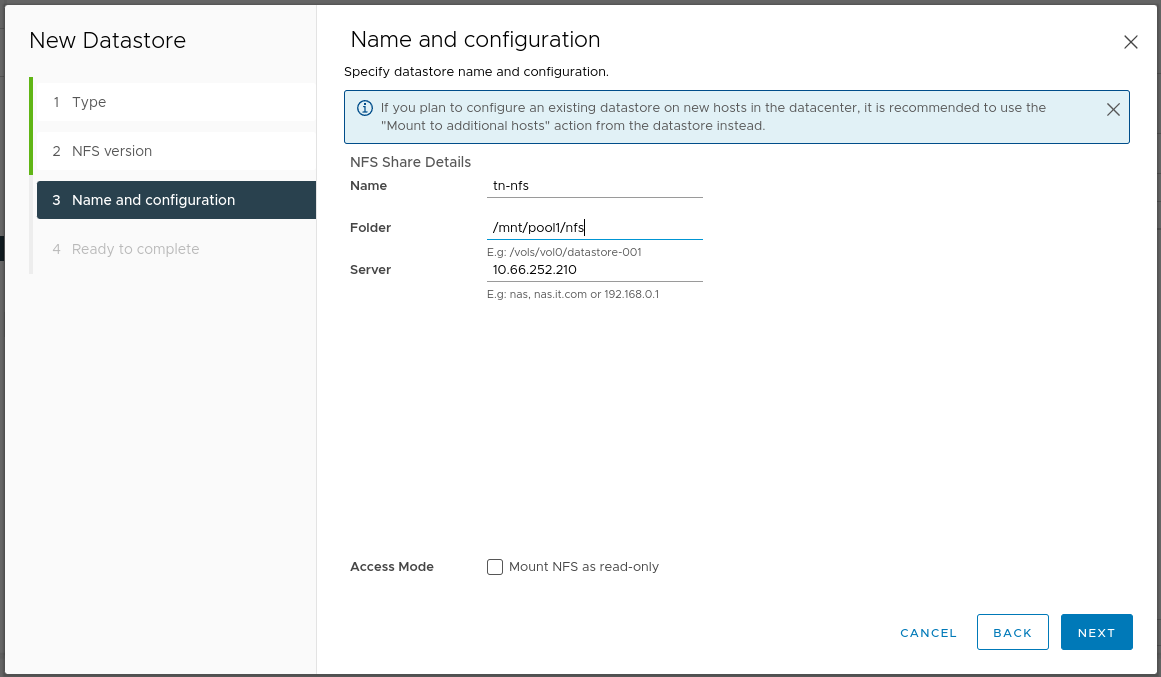The image size is (1161, 677).
Task: Select step 3 Name and configuration
Action: pos(153,200)
